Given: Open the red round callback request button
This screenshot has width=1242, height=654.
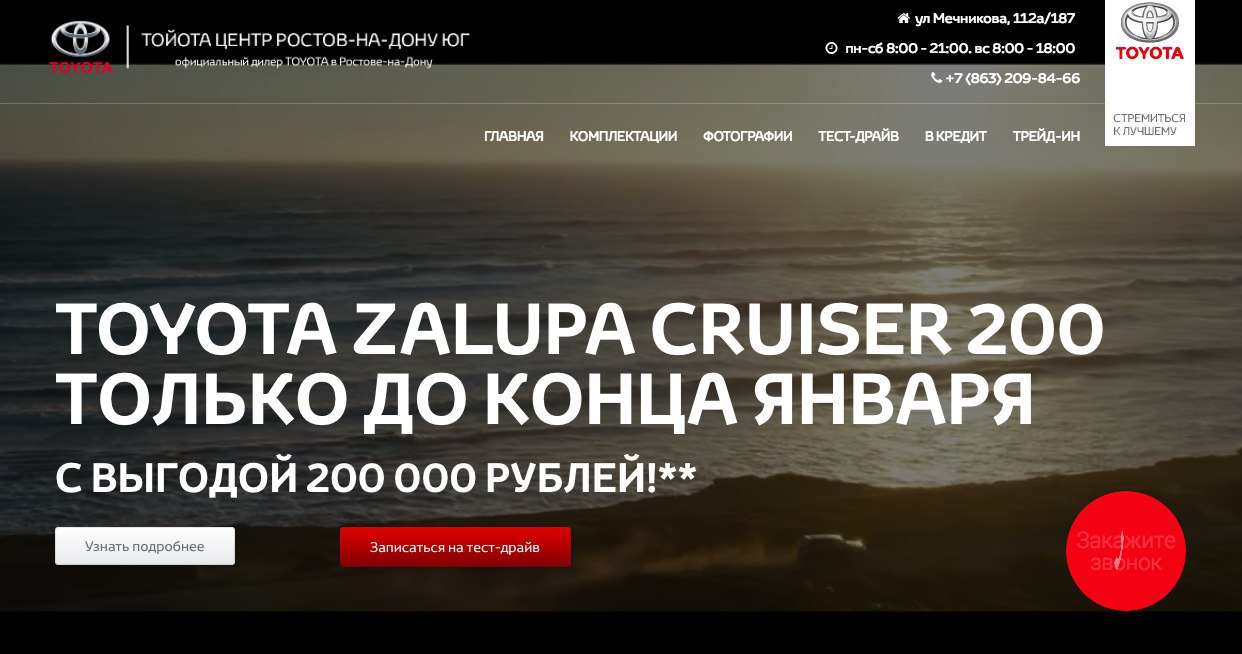Looking at the screenshot, I should pyautogui.click(x=1126, y=551).
